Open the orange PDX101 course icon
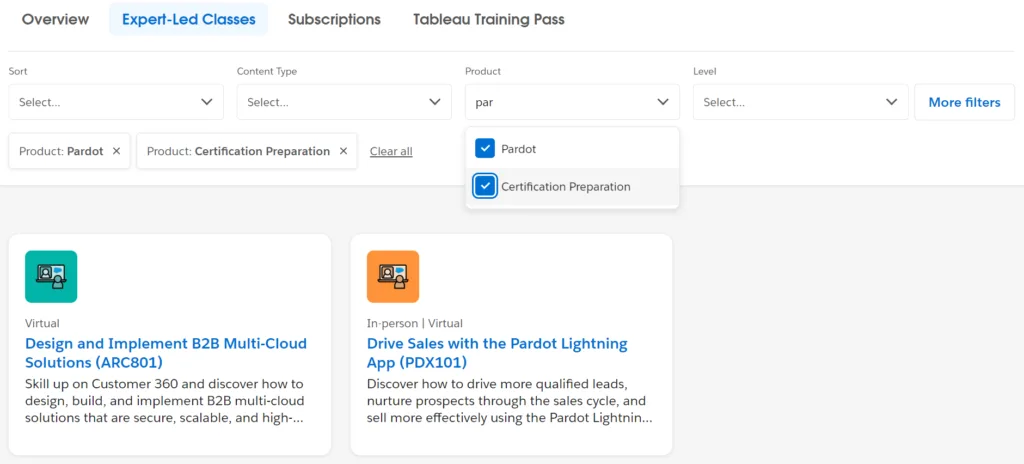The image size is (1024, 464). click(392, 276)
